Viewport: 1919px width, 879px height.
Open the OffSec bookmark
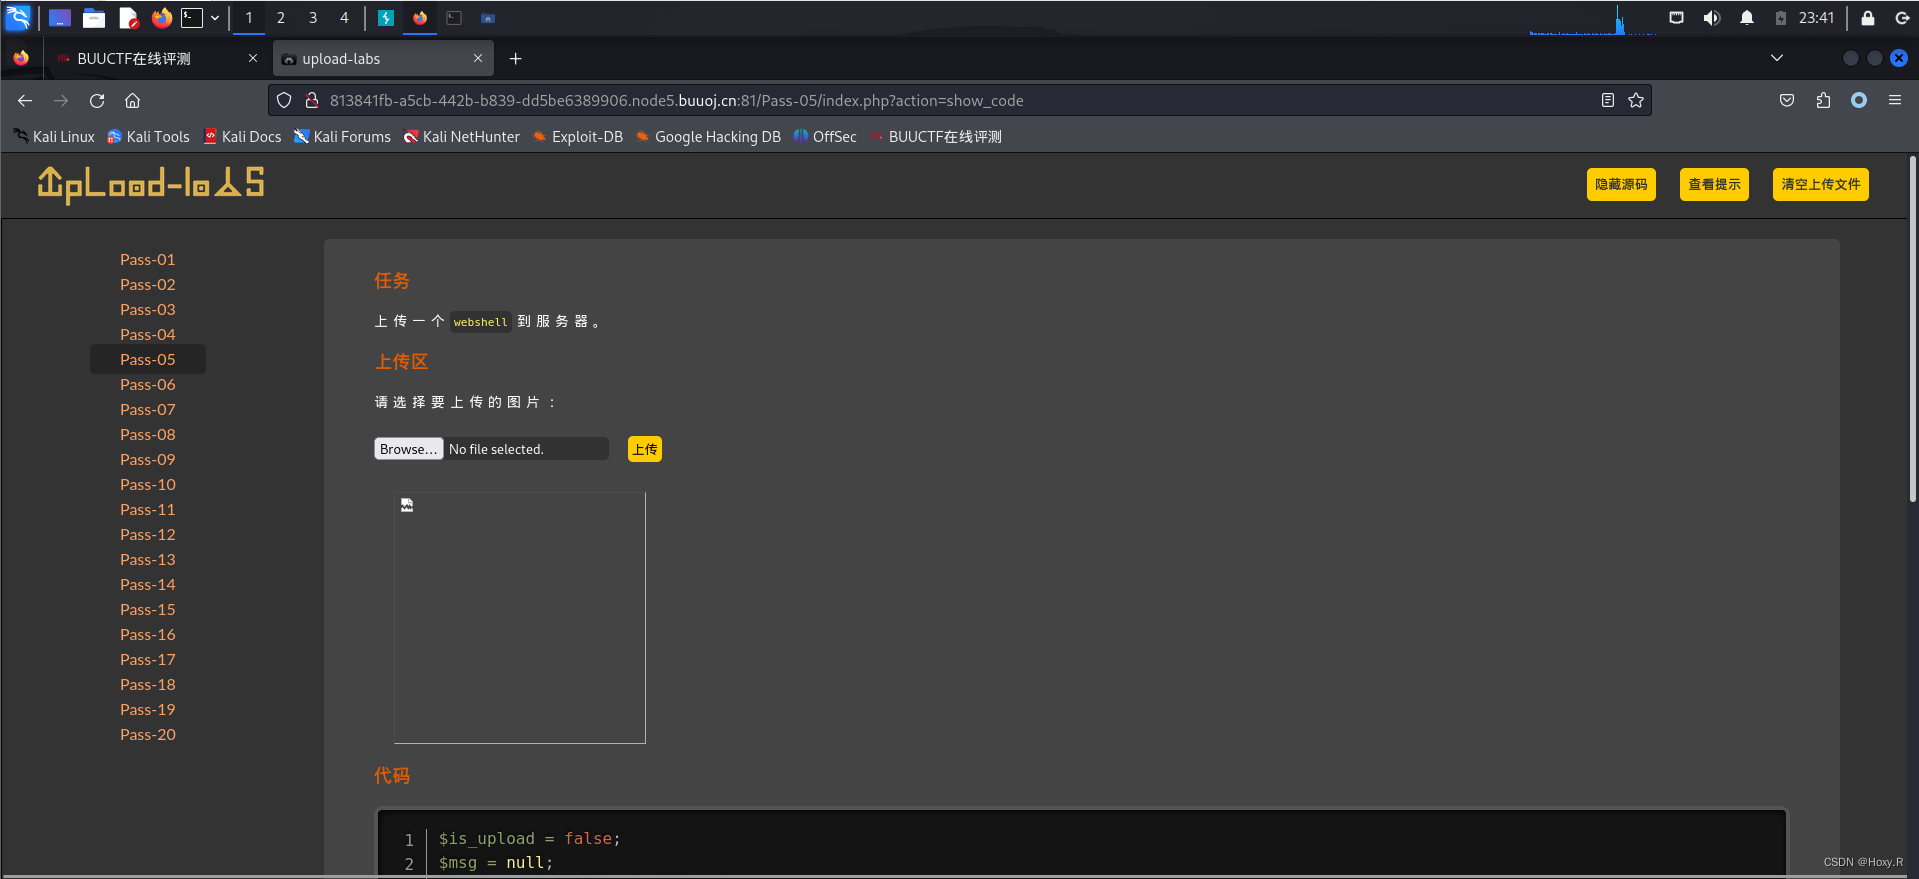click(x=825, y=137)
